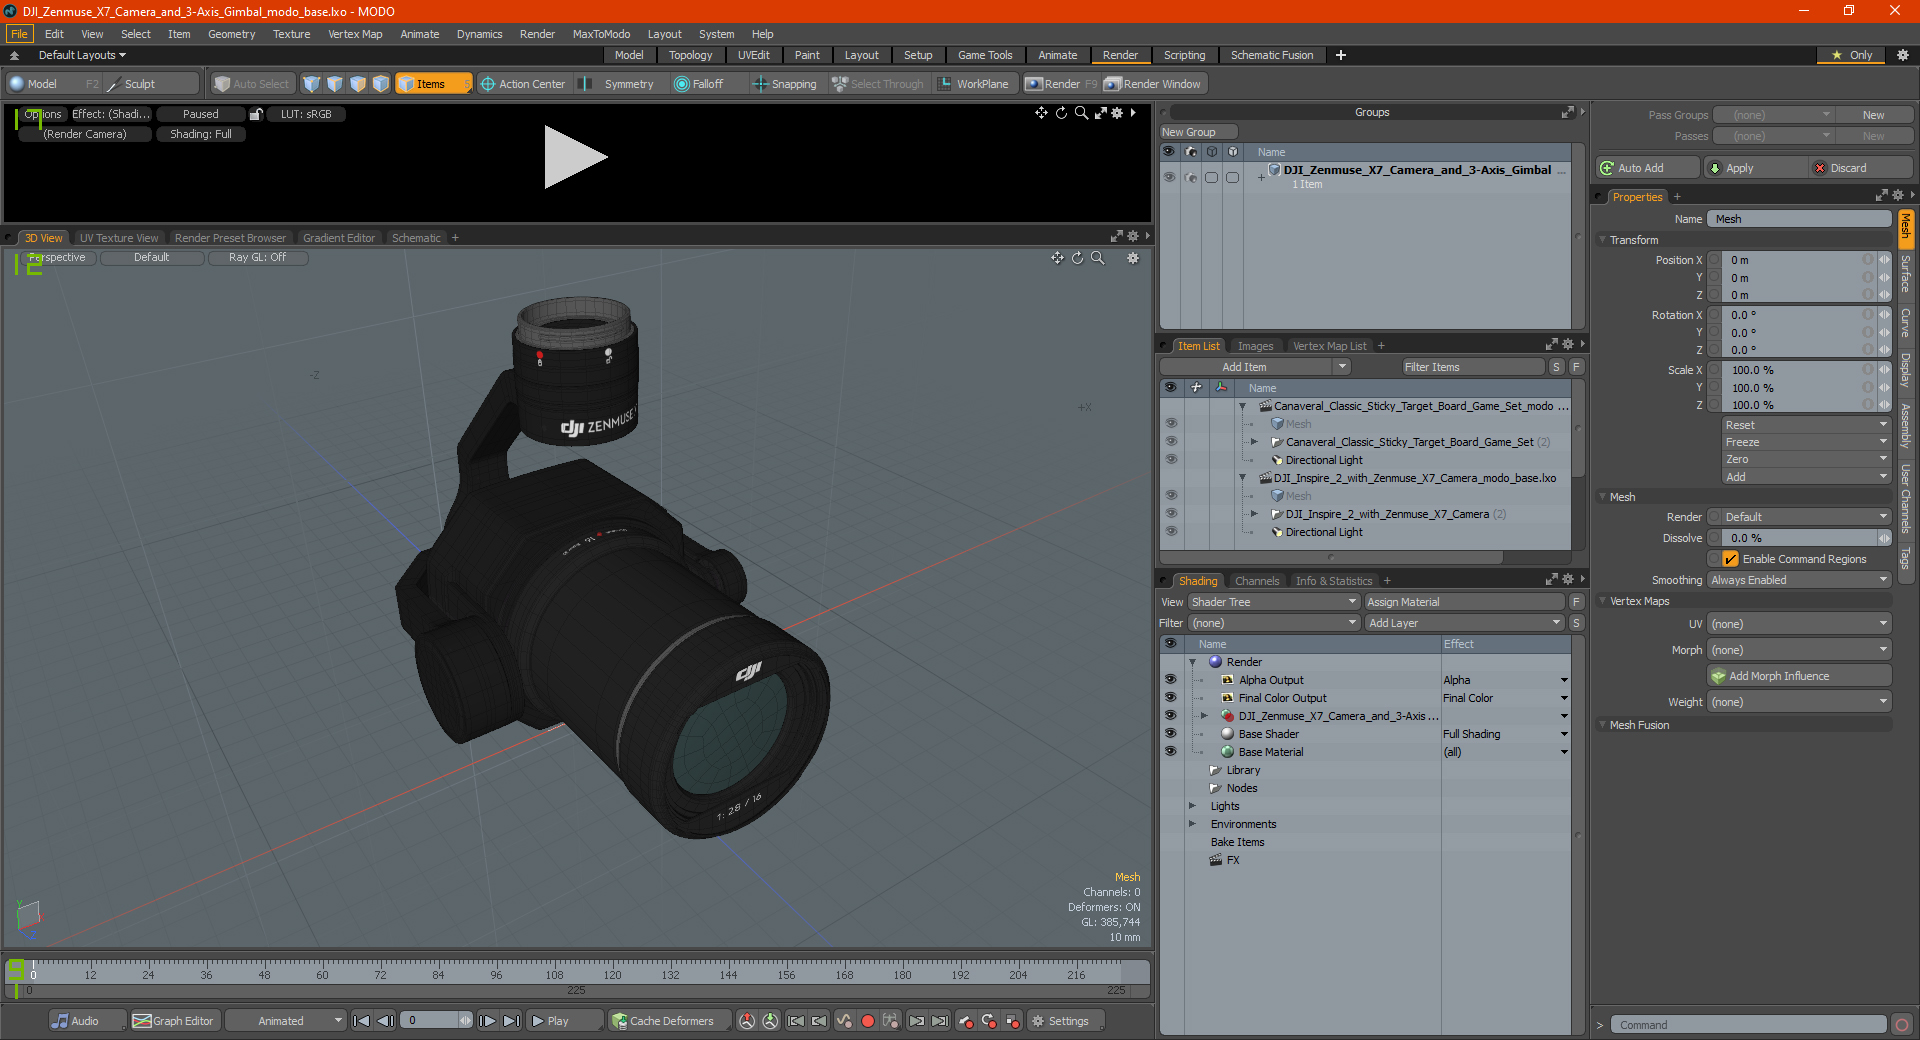This screenshot has height=1040, width=1920.
Task: Zoom icon in 3D viewport
Action: click(1097, 258)
